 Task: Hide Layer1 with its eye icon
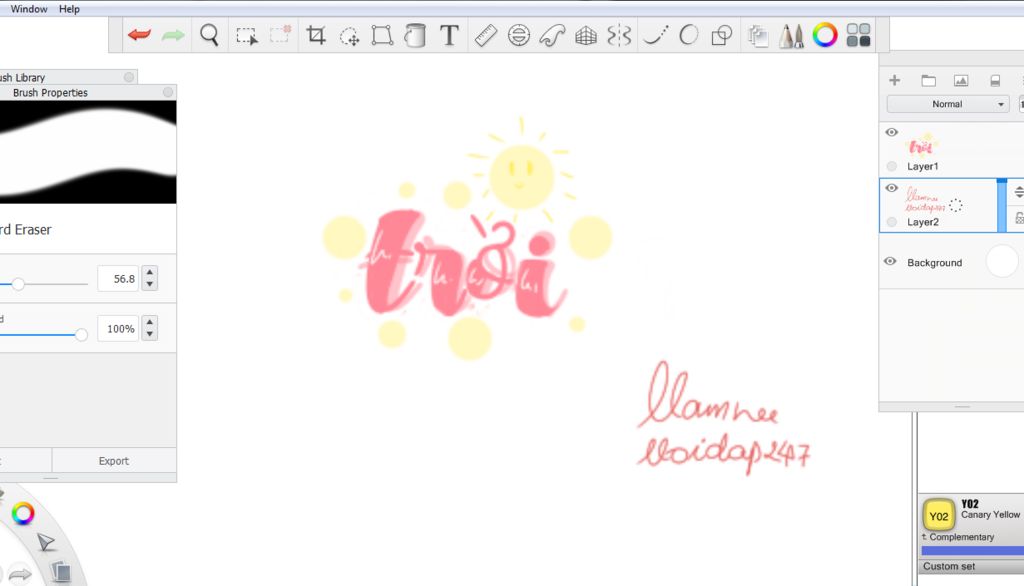891,132
